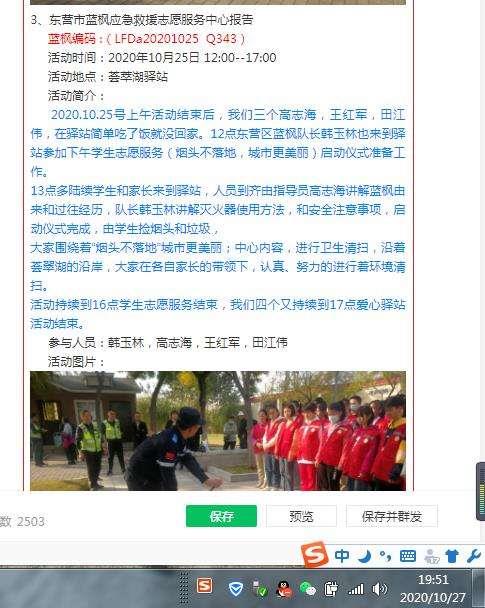Open the Sogou skin shirt icon
This screenshot has width=485, height=608.
tap(452, 556)
